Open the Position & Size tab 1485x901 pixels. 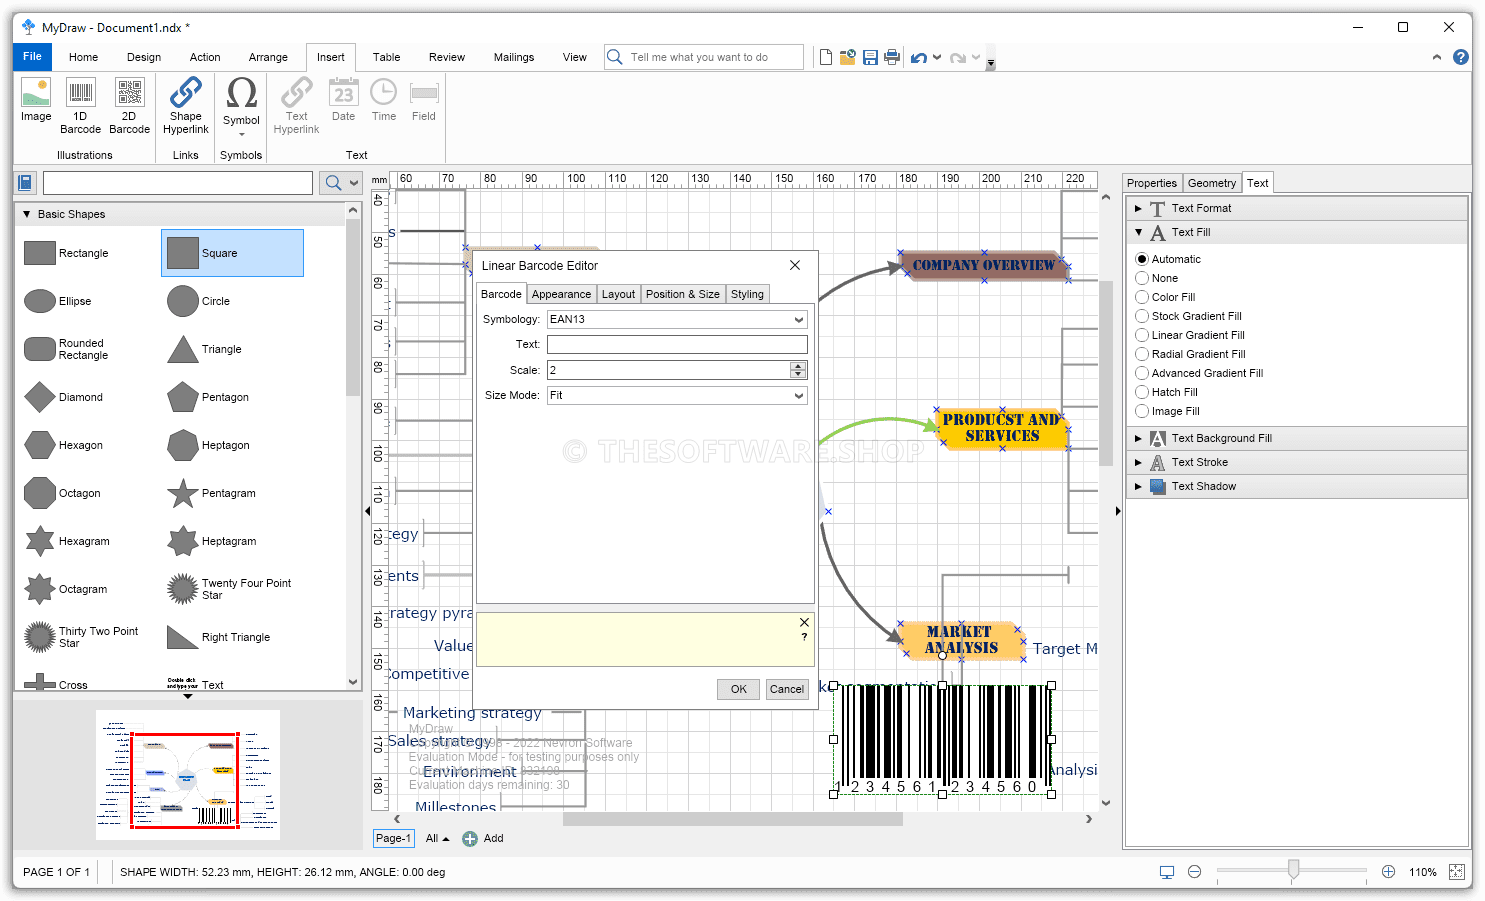[683, 294]
